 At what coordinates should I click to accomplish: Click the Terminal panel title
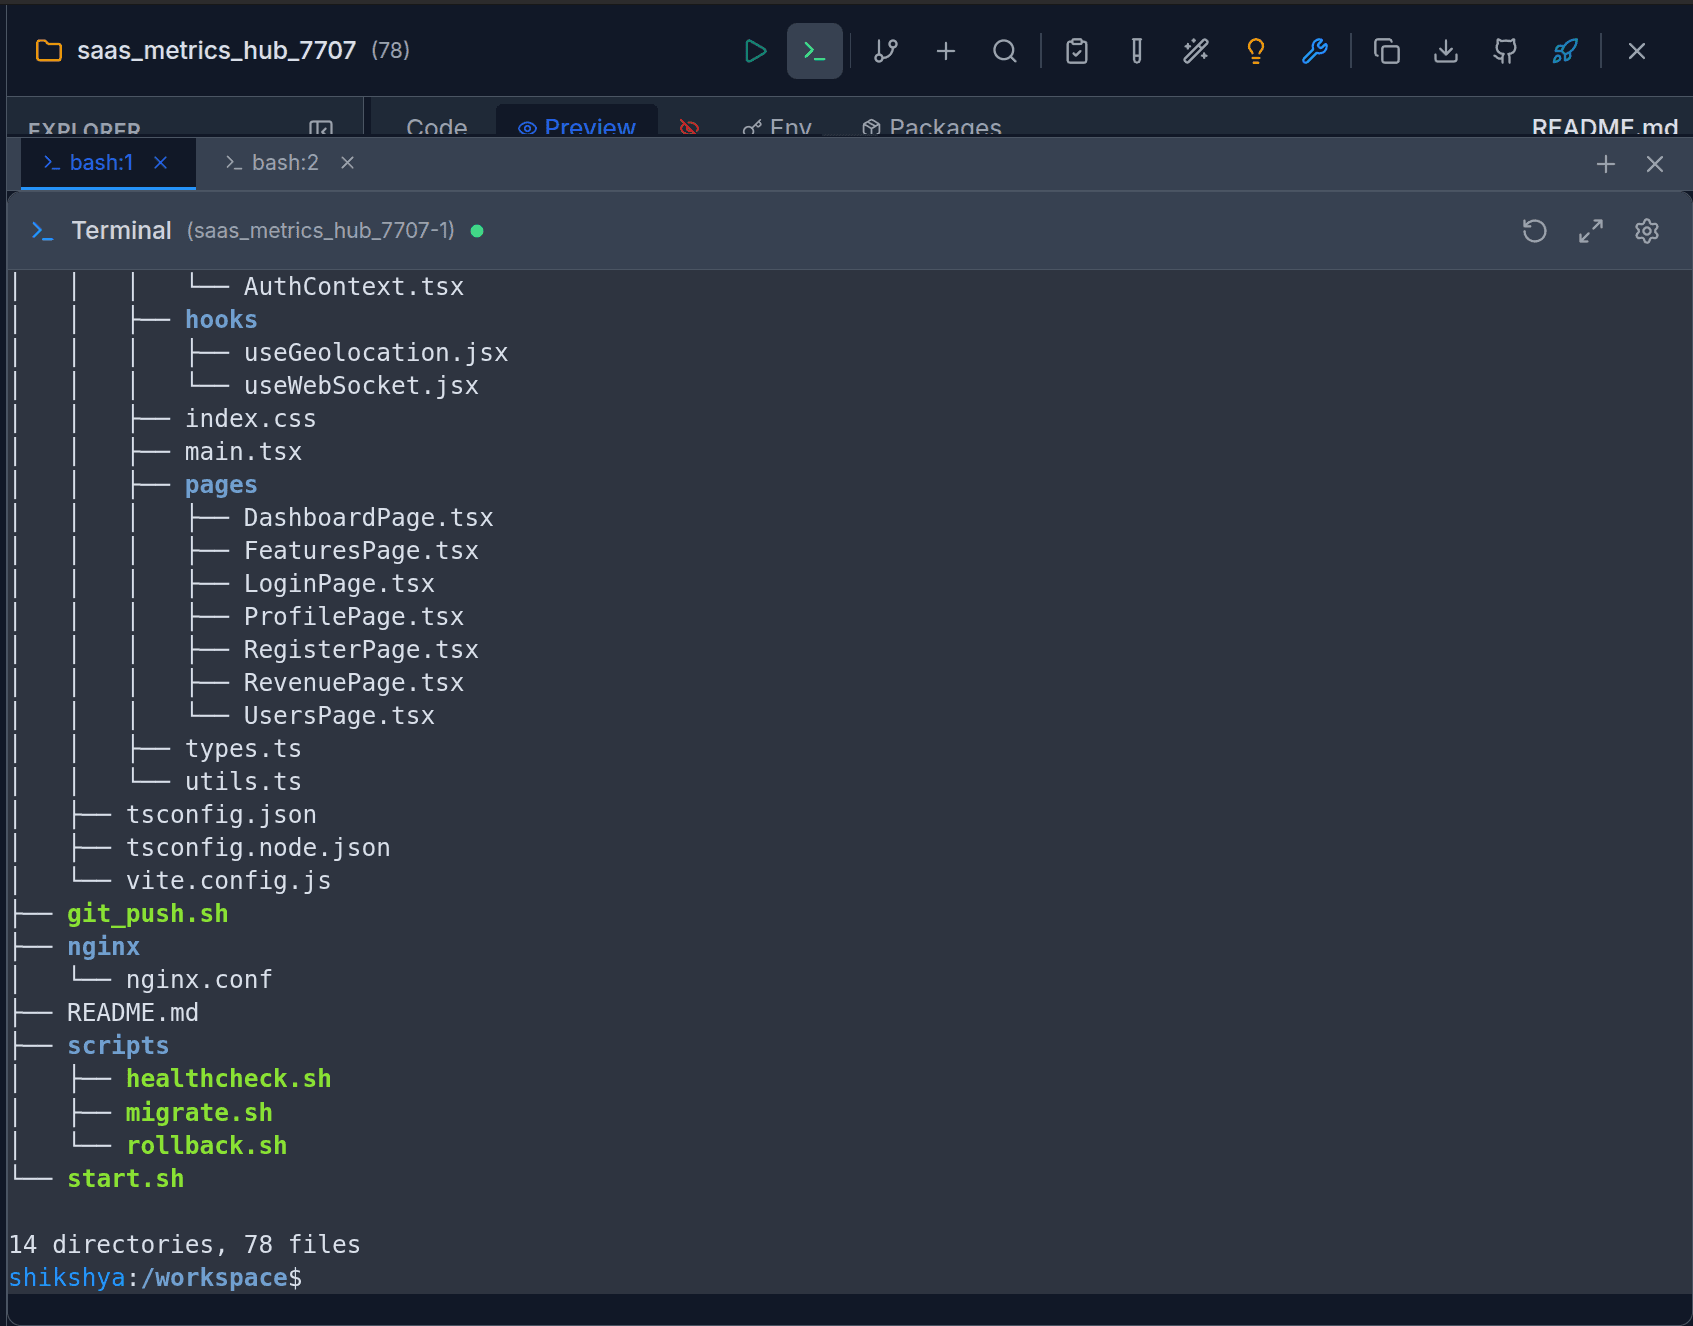[122, 231]
